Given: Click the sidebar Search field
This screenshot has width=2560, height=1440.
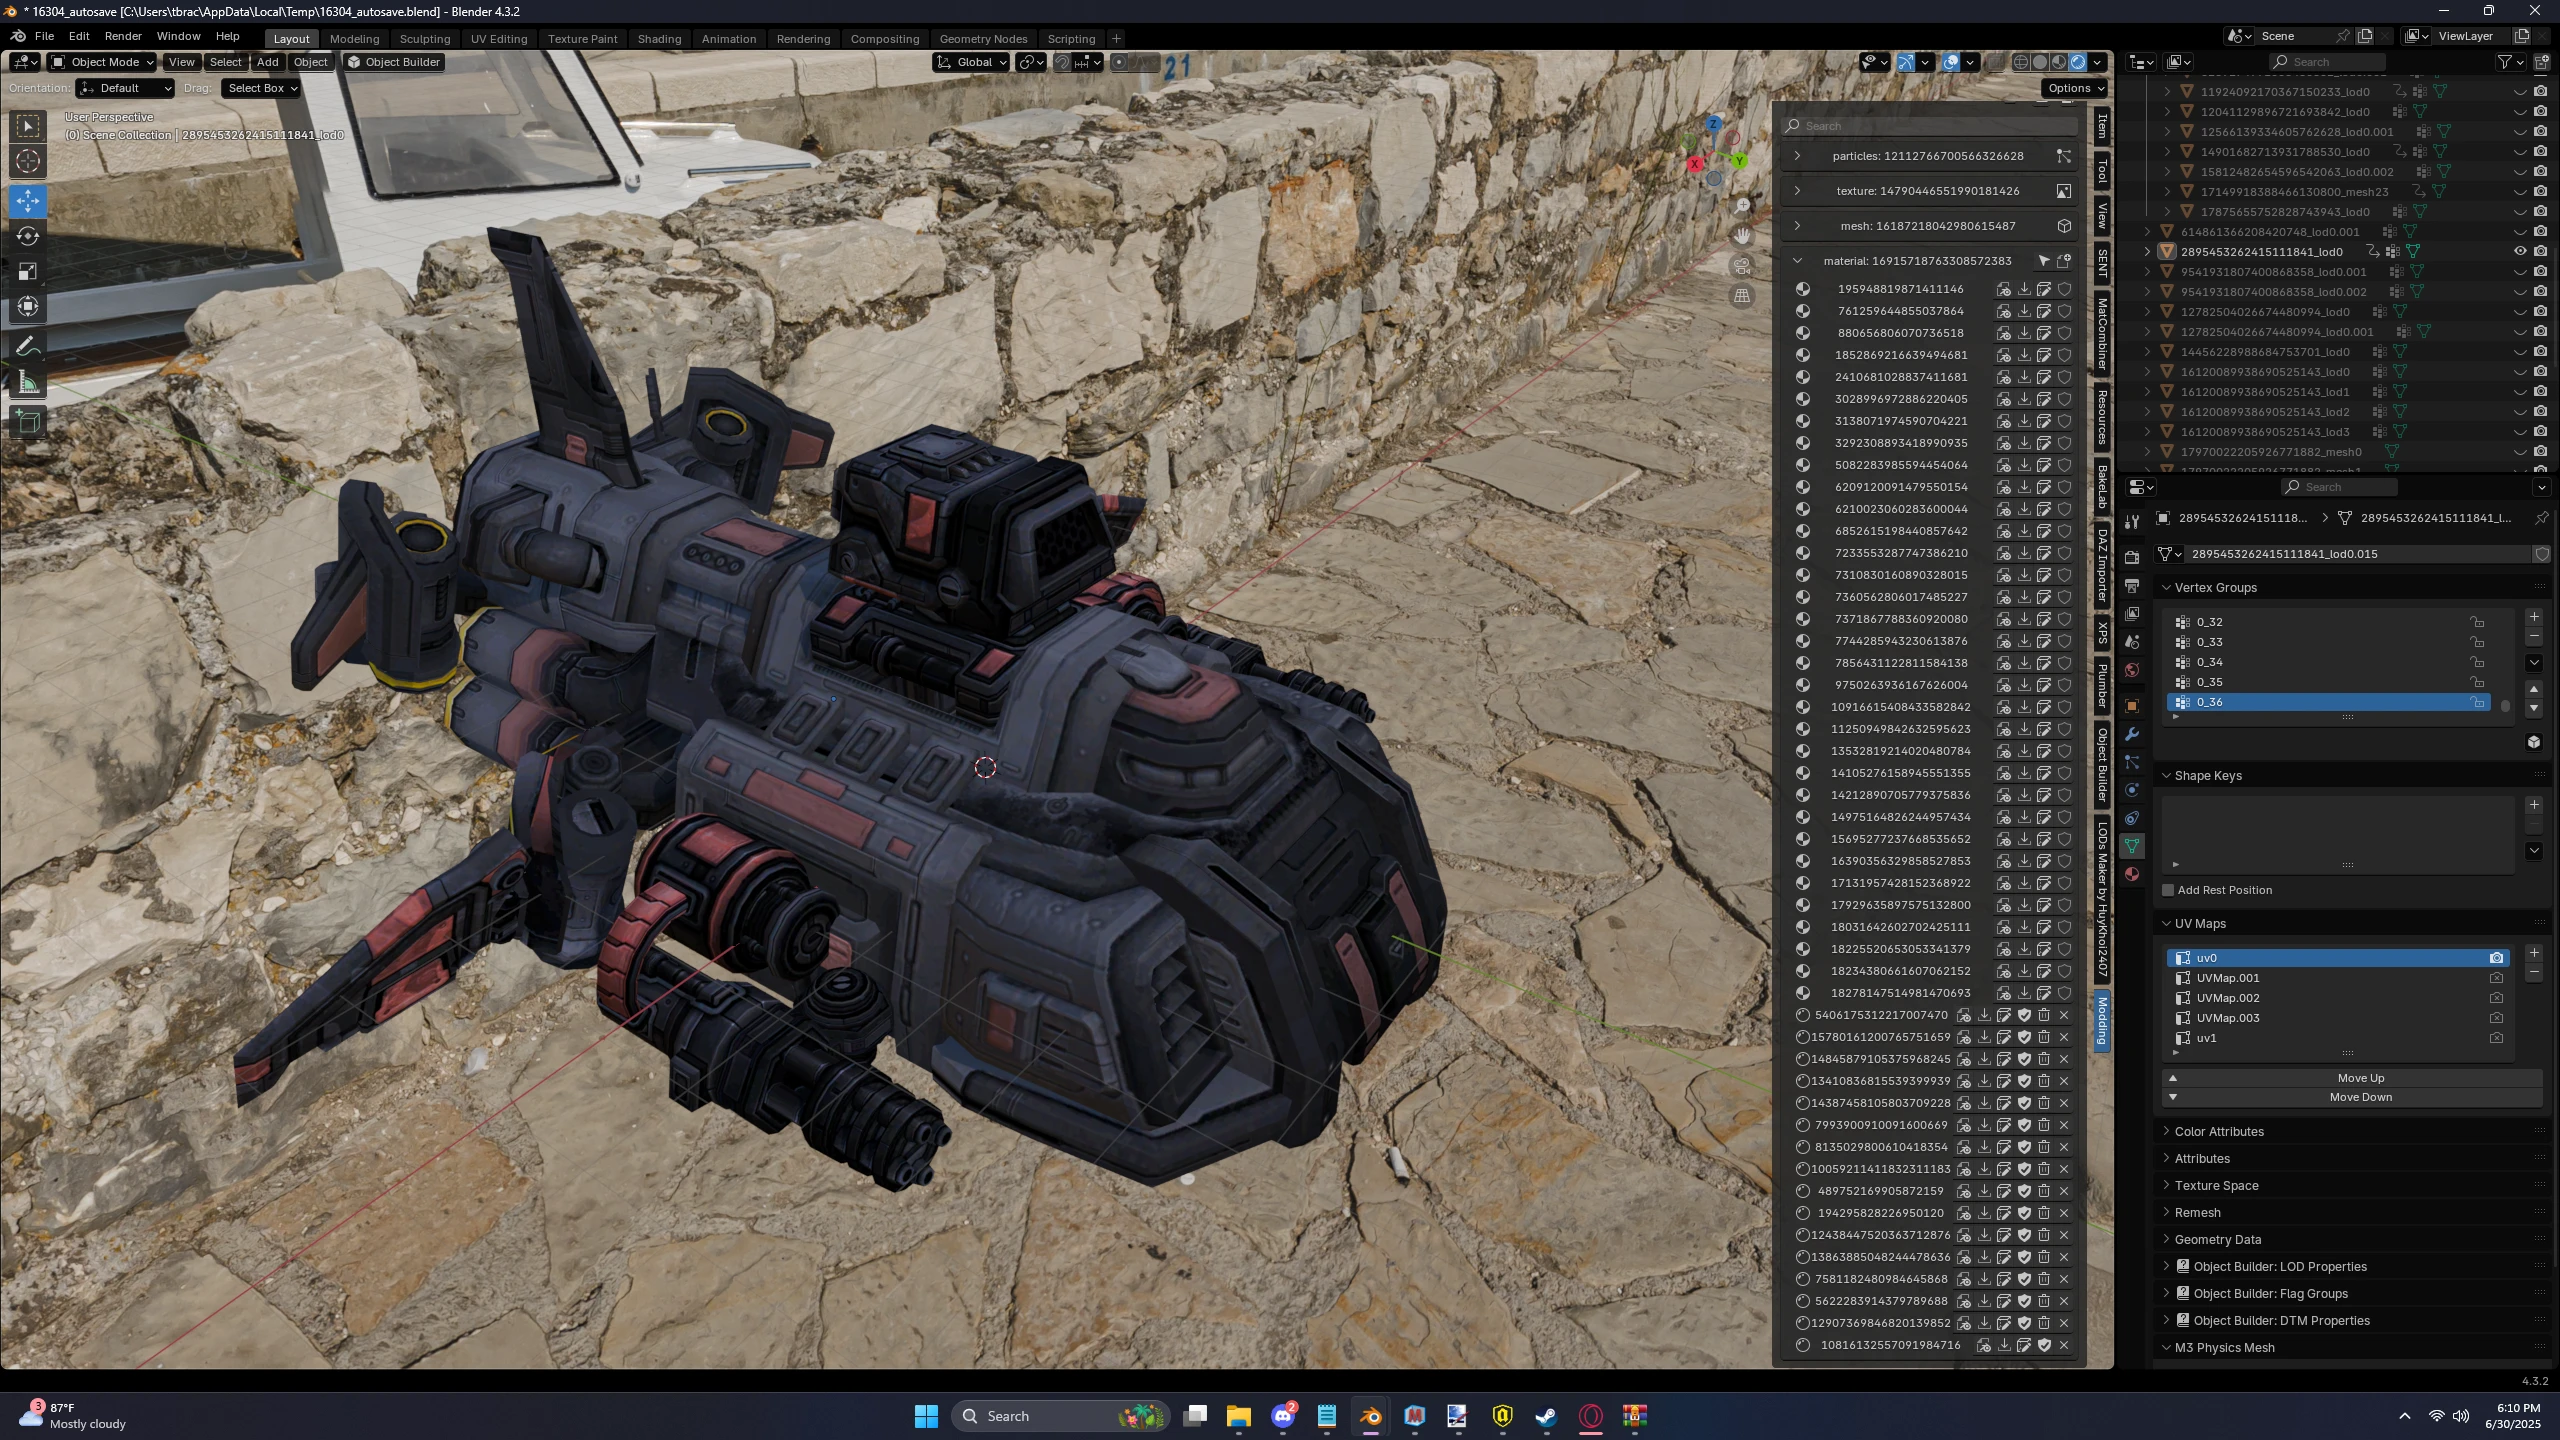Looking at the screenshot, I should pyautogui.click(x=1930, y=126).
